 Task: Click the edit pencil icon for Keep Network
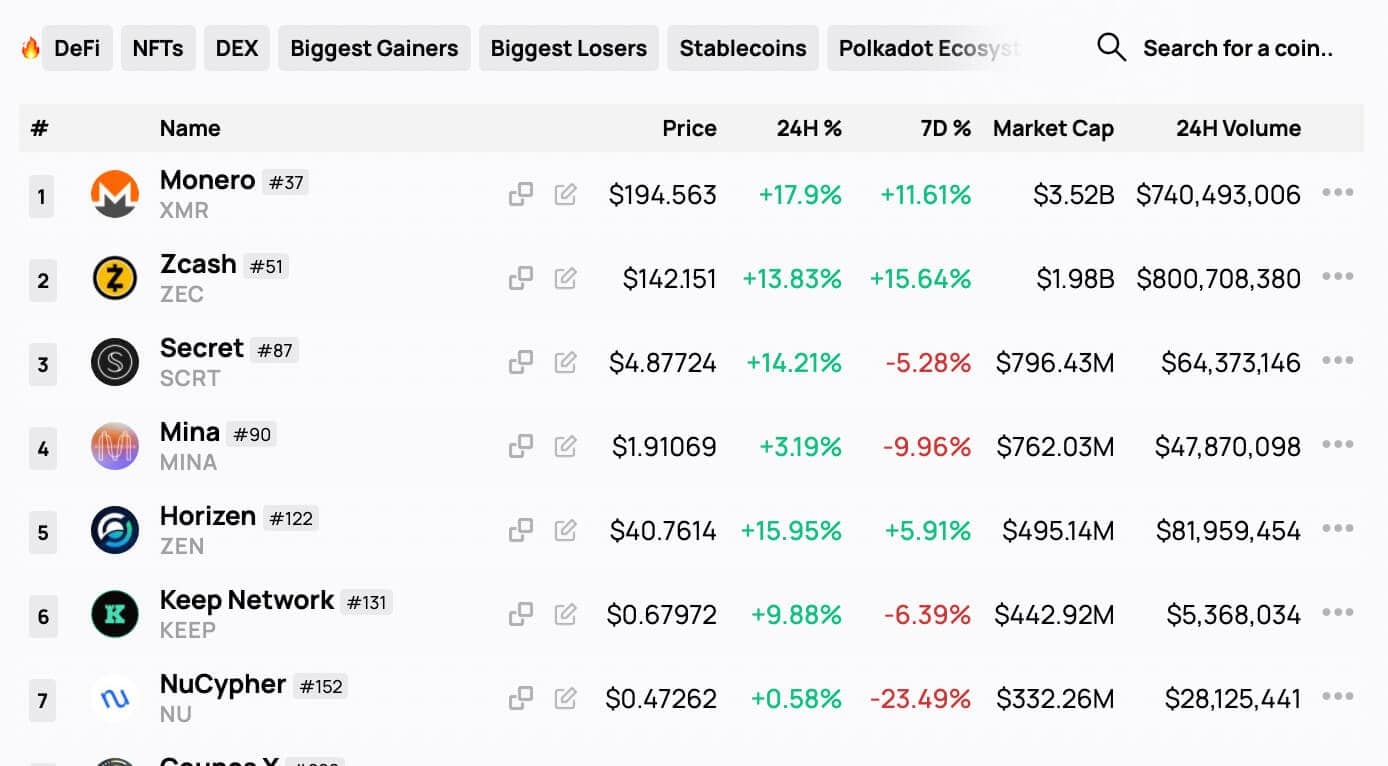[x=566, y=614]
